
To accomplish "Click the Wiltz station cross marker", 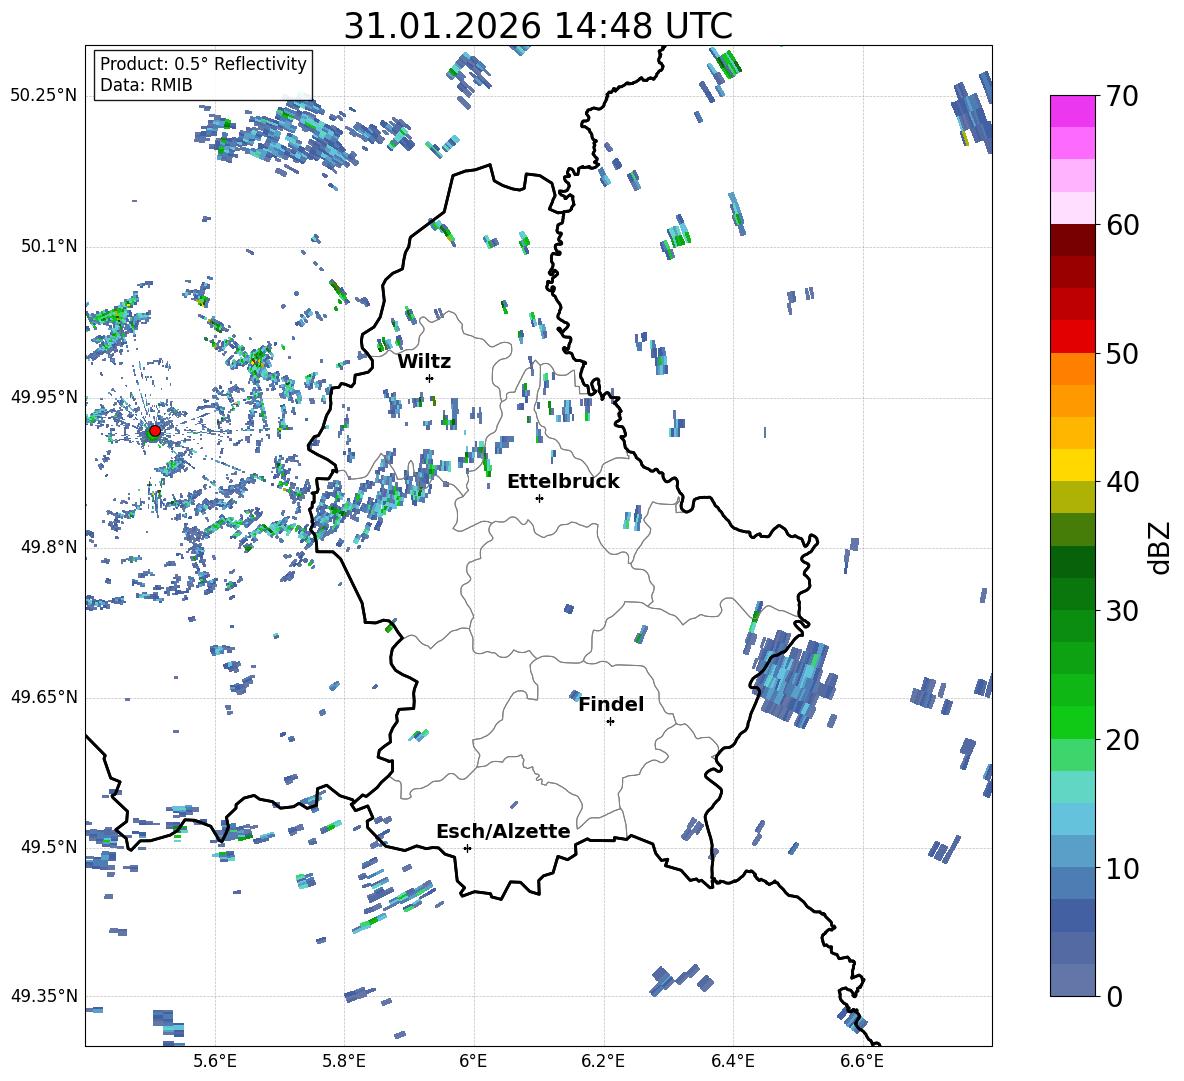I will 429,378.
